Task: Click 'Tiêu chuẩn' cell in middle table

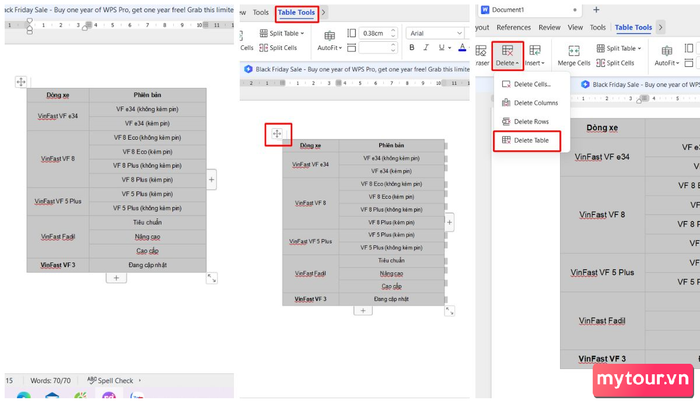Action: pos(391,260)
